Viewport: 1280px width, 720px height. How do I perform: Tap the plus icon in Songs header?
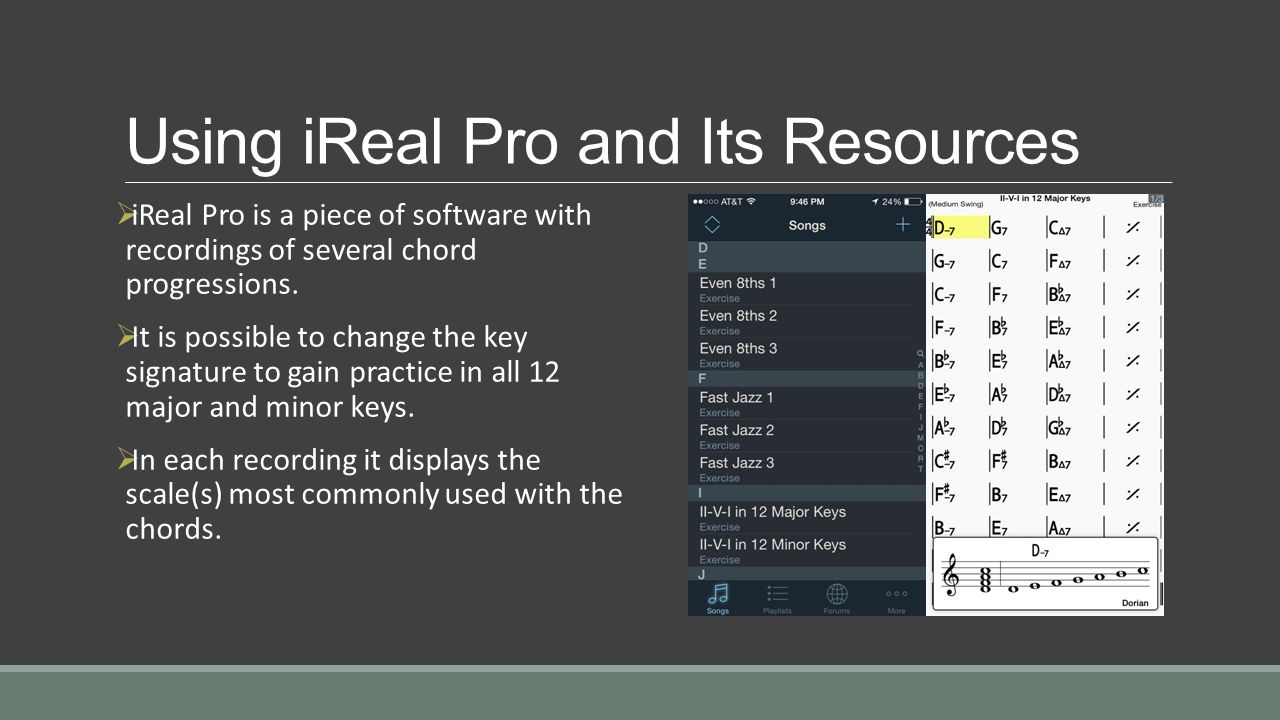tap(903, 225)
